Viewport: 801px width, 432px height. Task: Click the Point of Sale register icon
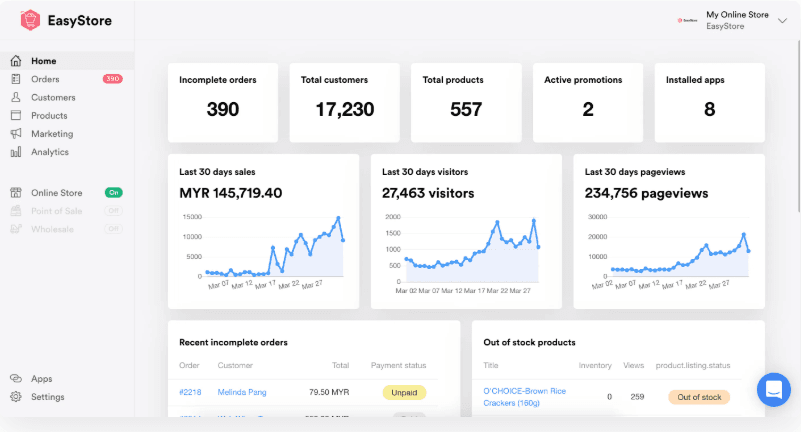16,211
